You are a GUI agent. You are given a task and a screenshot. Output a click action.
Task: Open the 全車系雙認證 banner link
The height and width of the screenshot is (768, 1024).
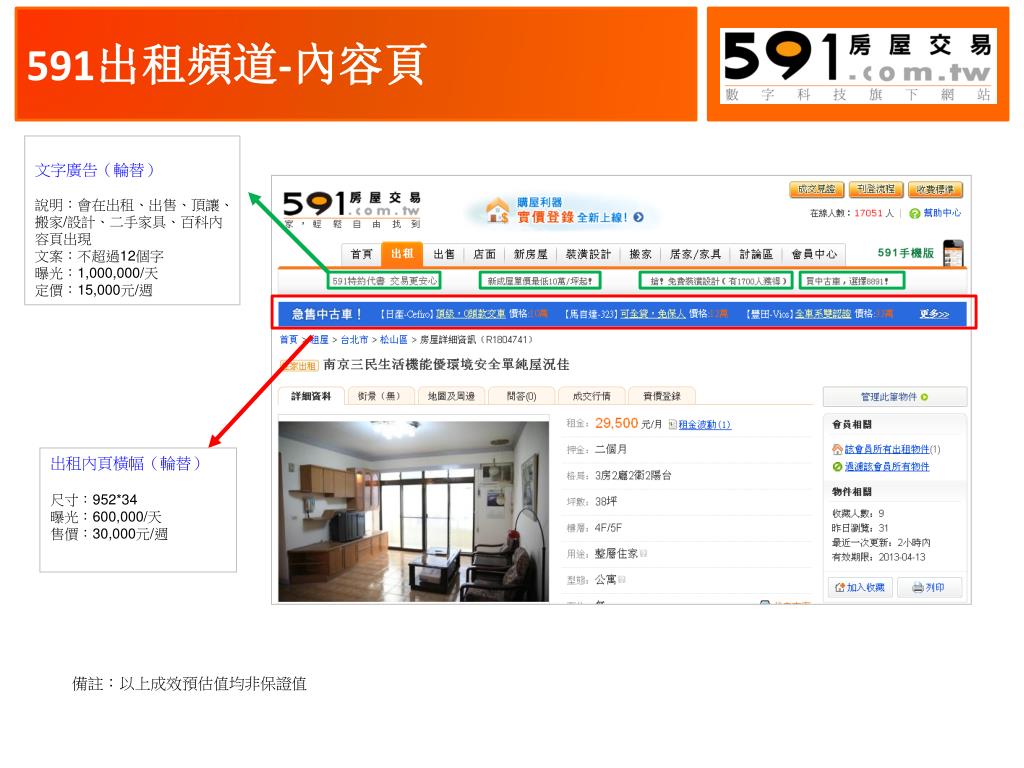click(823, 314)
